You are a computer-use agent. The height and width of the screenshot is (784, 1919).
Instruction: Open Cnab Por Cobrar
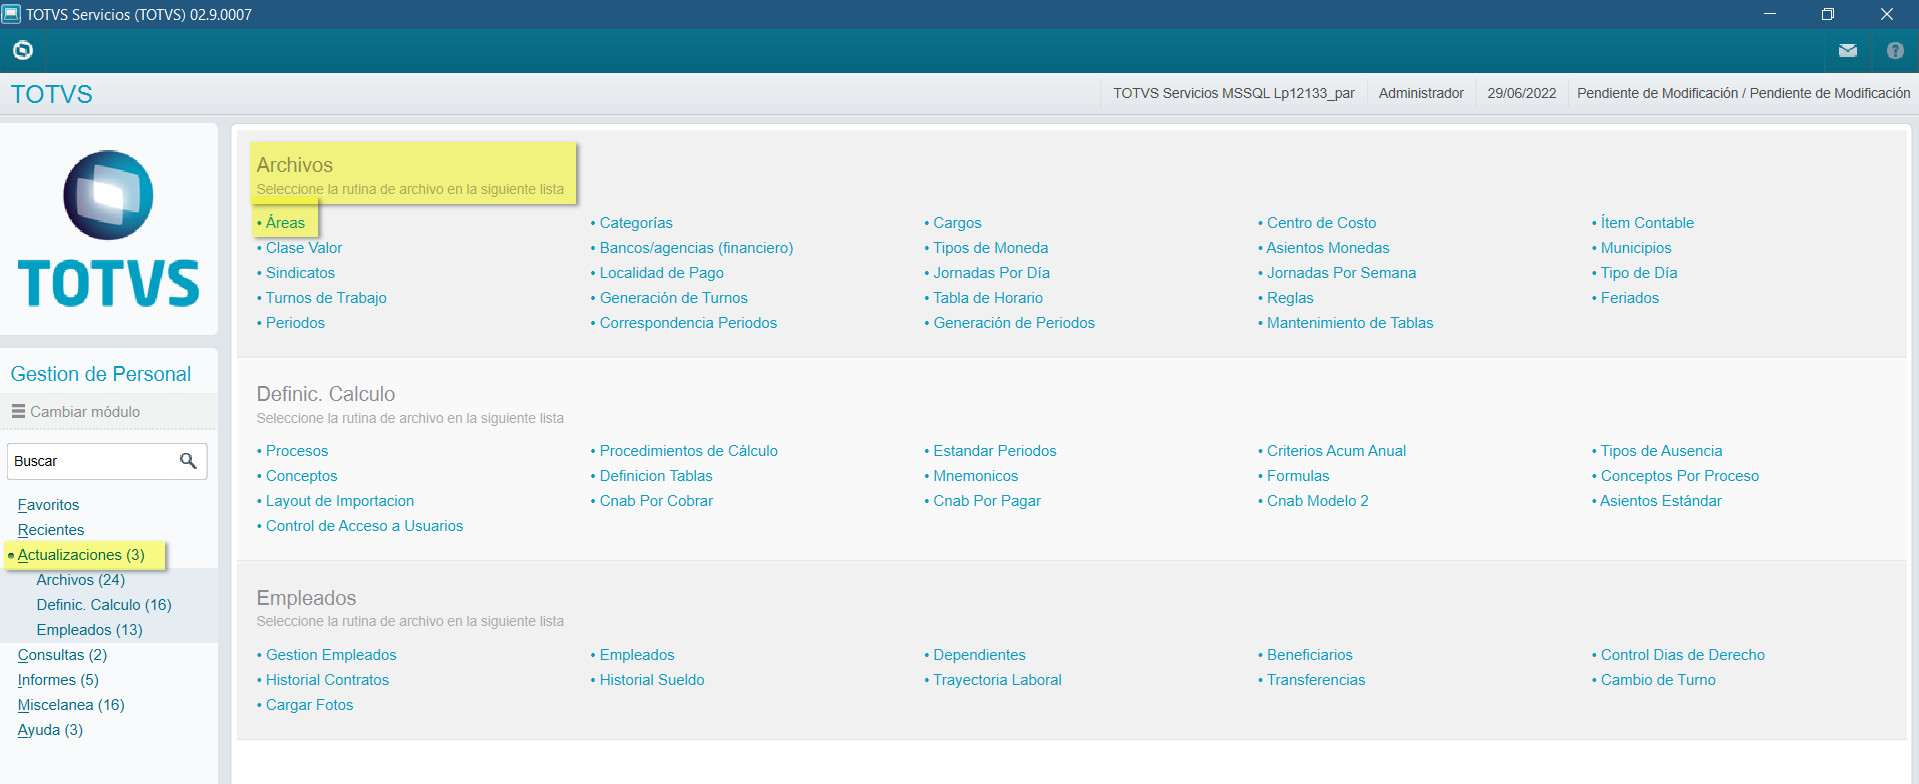[x=656, y=501]
